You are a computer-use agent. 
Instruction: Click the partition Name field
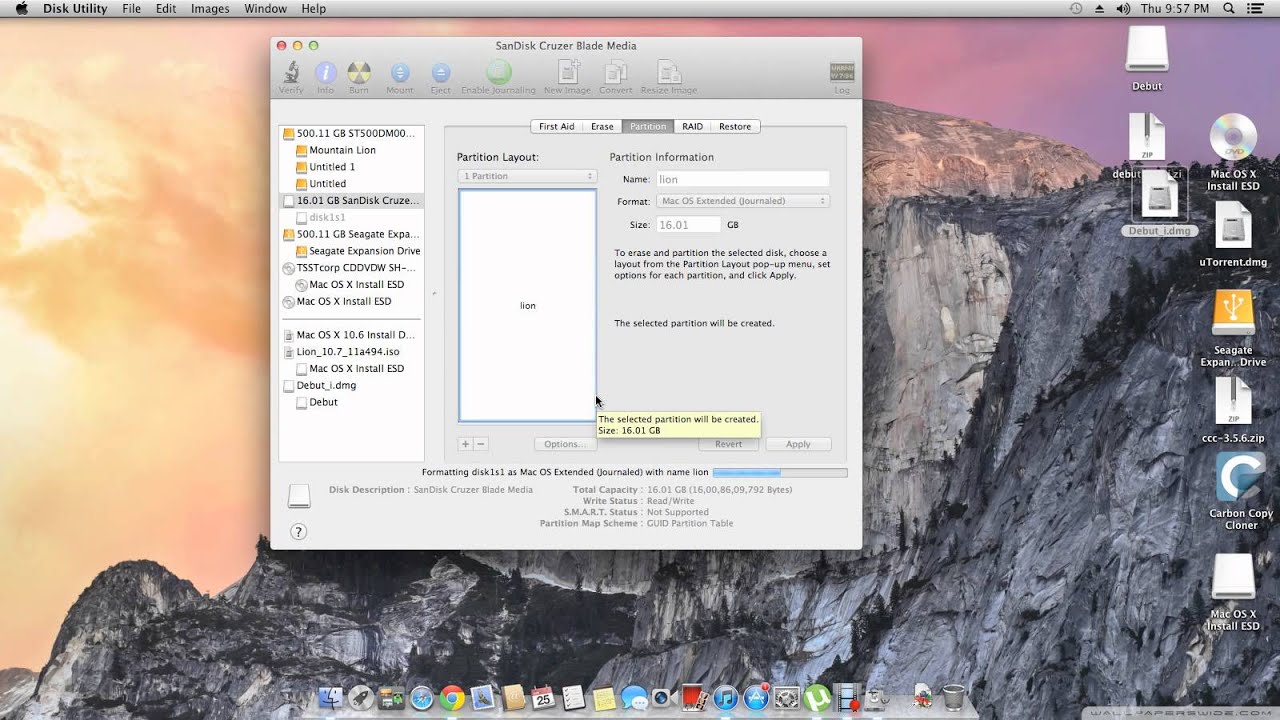tap(743, 179)
